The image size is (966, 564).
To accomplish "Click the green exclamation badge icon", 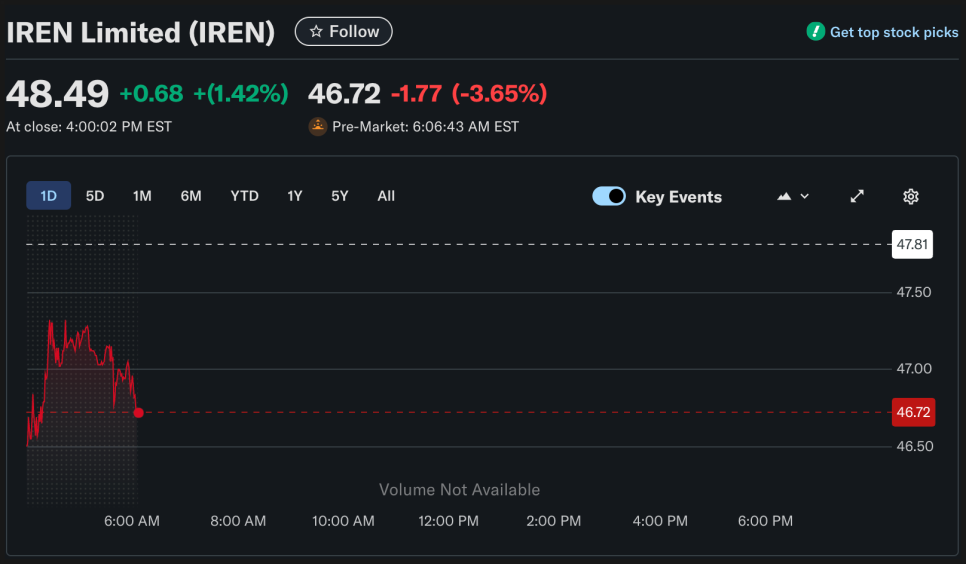I will tap(816, 32).
